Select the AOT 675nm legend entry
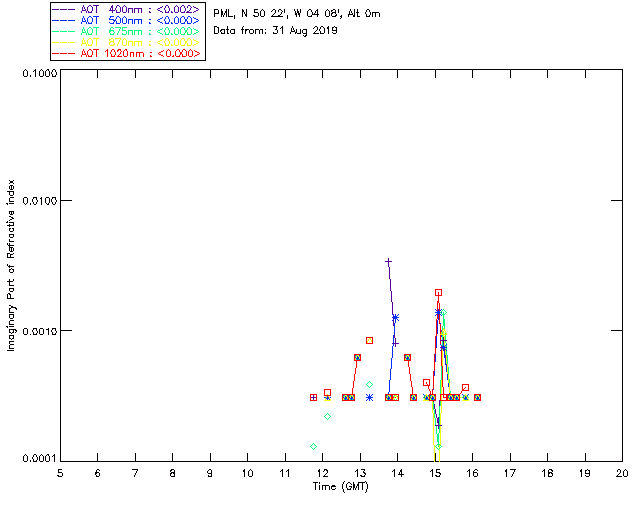This screenshot has width=640, height=512. coord(127,31)
